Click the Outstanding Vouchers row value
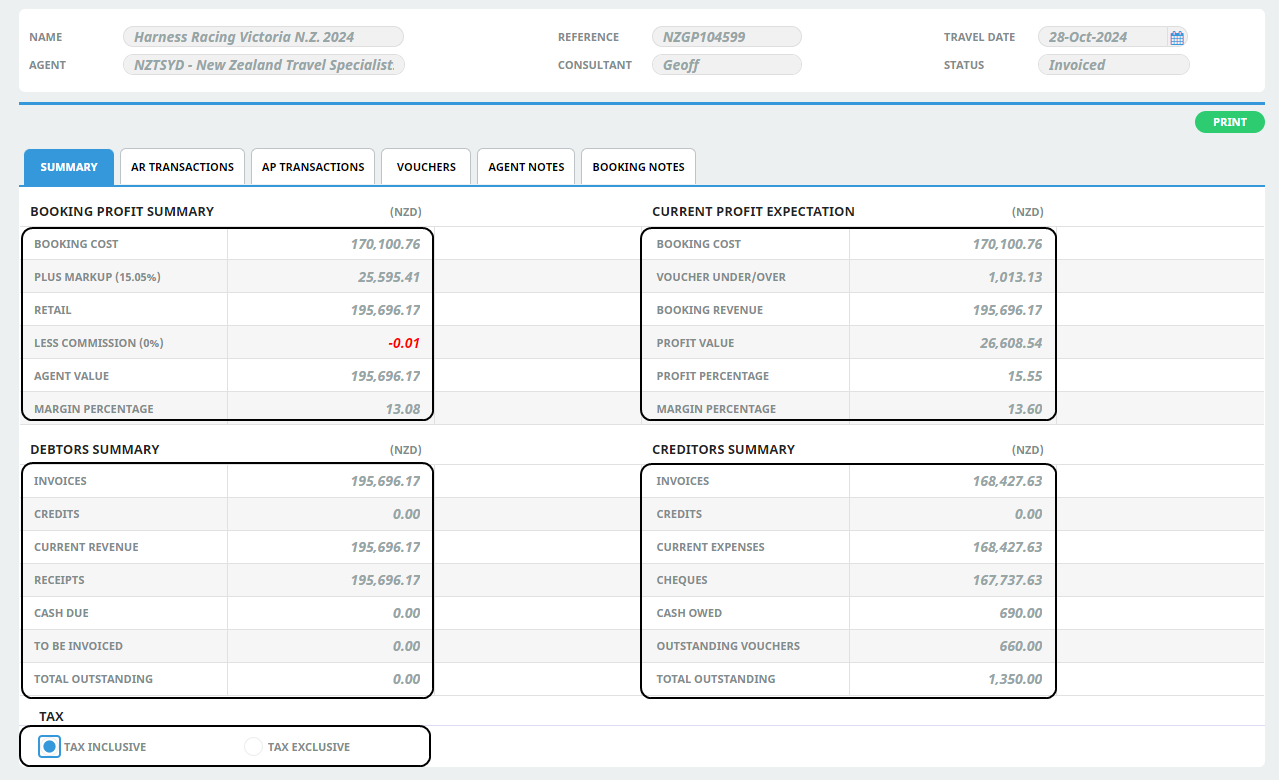This screenshot has width=1279, height=780. 1020,646
